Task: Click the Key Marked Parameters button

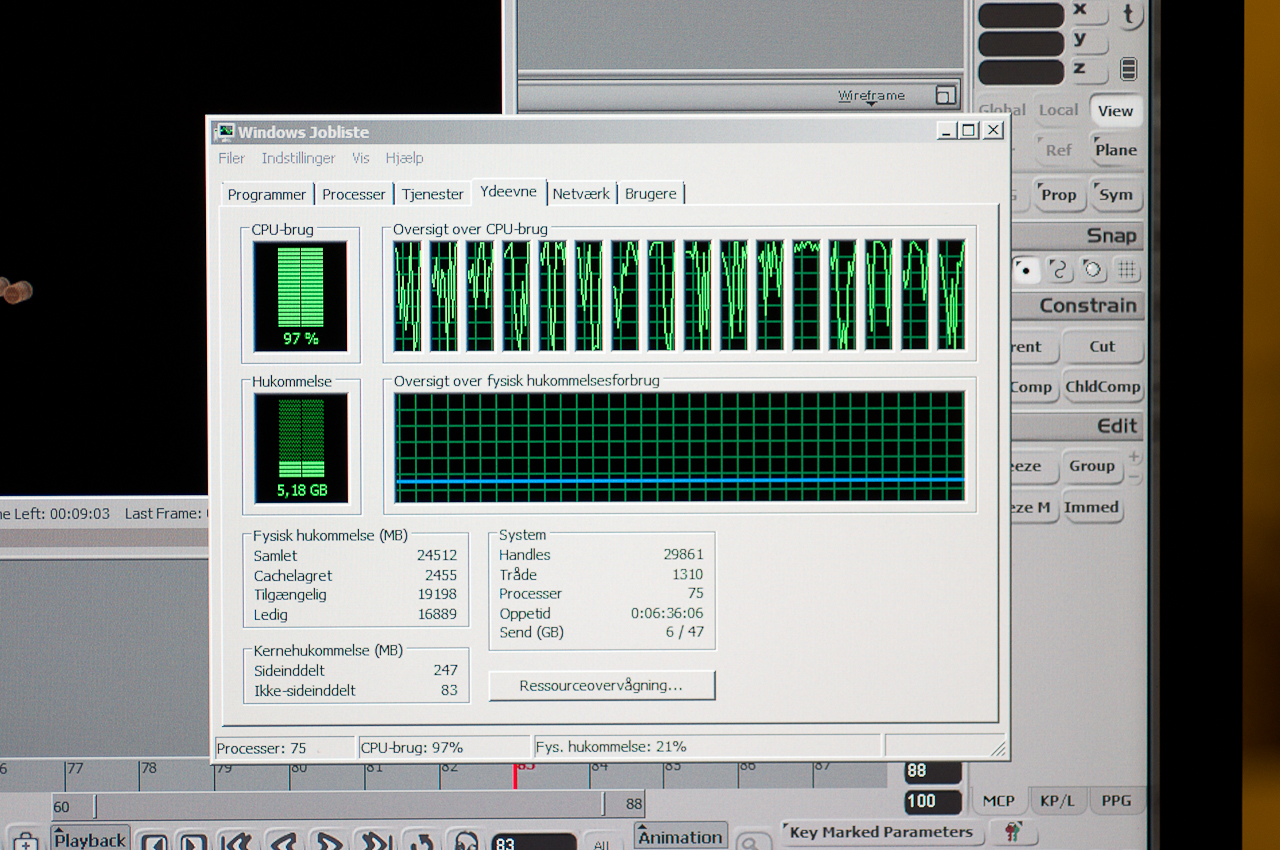Action: click(881, 832)
